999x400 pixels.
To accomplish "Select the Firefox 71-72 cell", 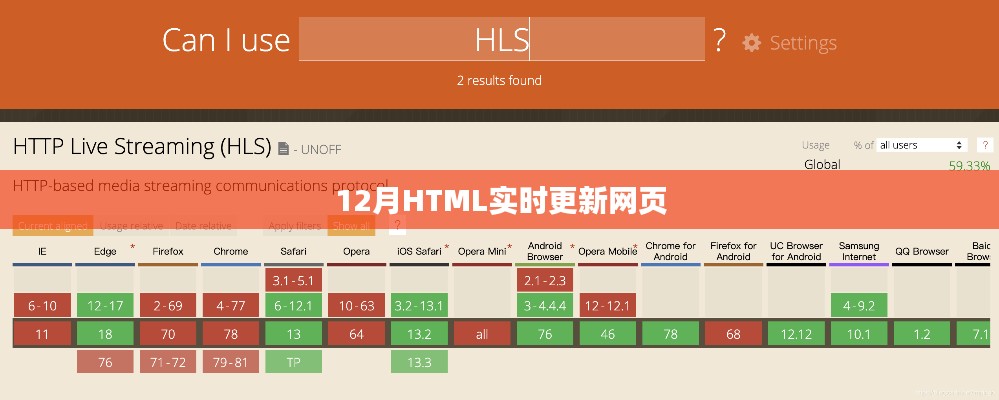I will tap(168, 362).
